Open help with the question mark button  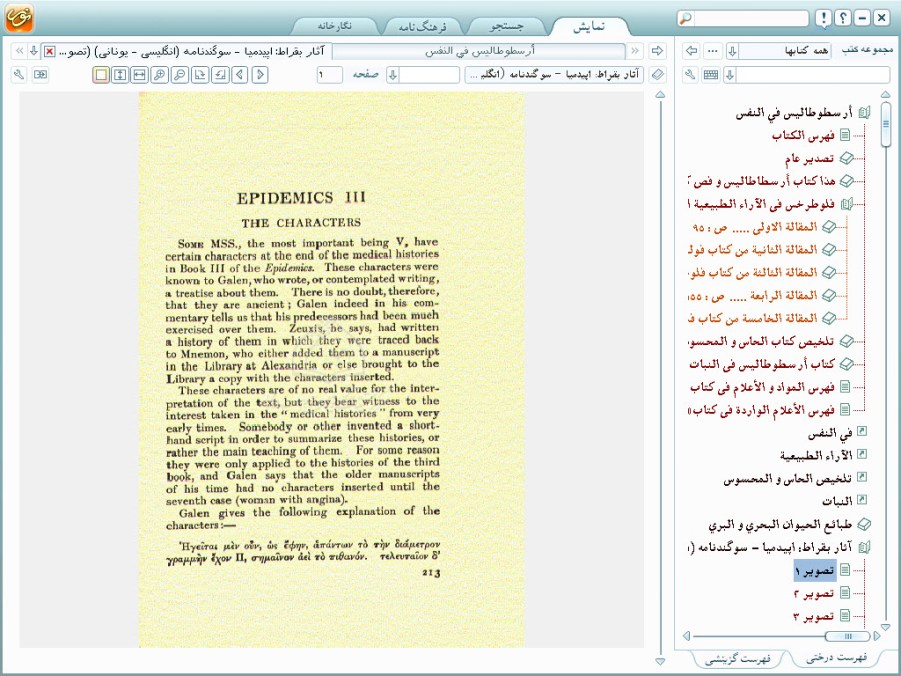point(842,18)
